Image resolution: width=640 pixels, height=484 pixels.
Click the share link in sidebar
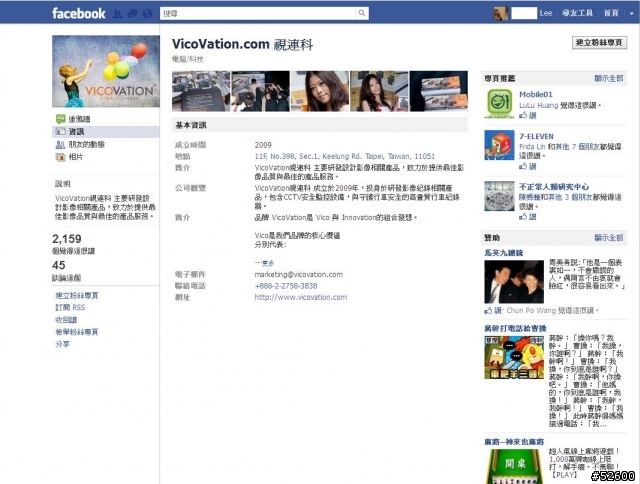[x=62, y=344]
